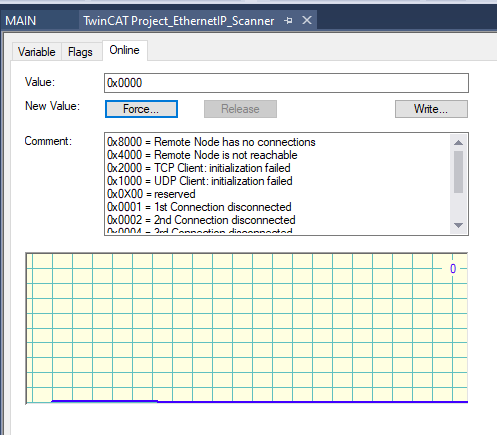
Task: Click the 'New Value:' label
Action: [x=53, y=106]
